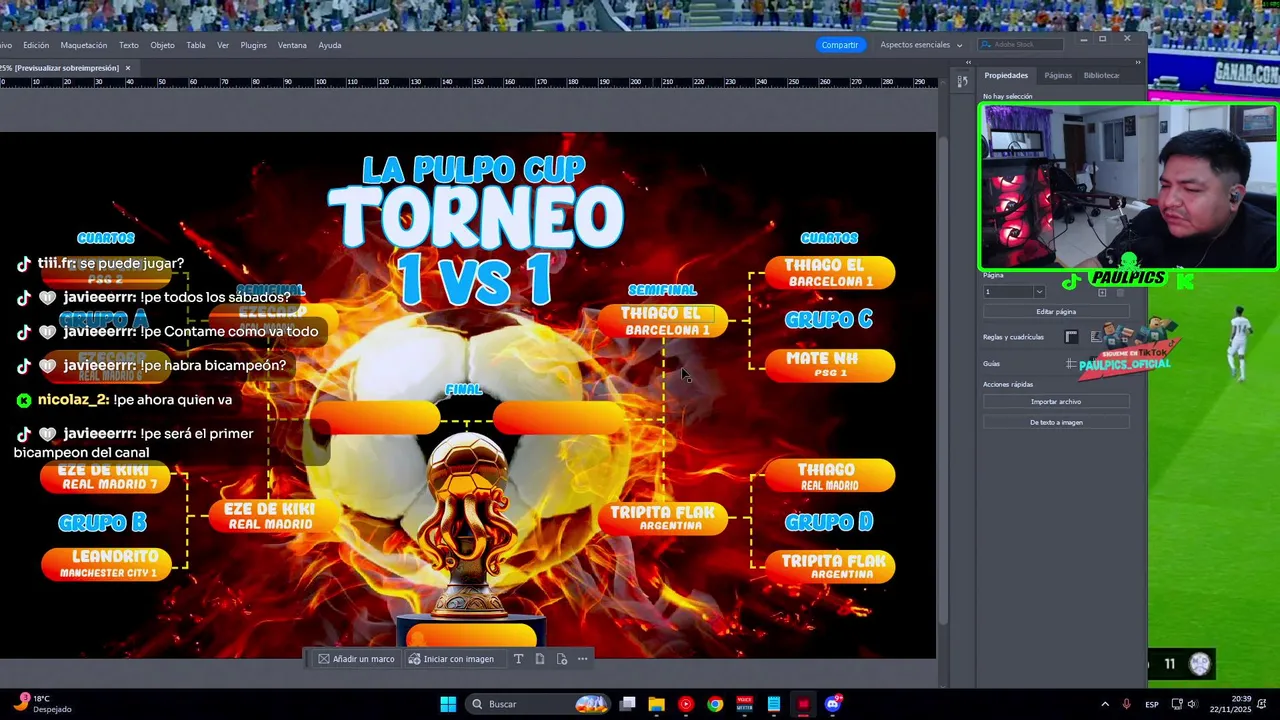Switch to the Bibliotecas panel tab

point(1102,75)
